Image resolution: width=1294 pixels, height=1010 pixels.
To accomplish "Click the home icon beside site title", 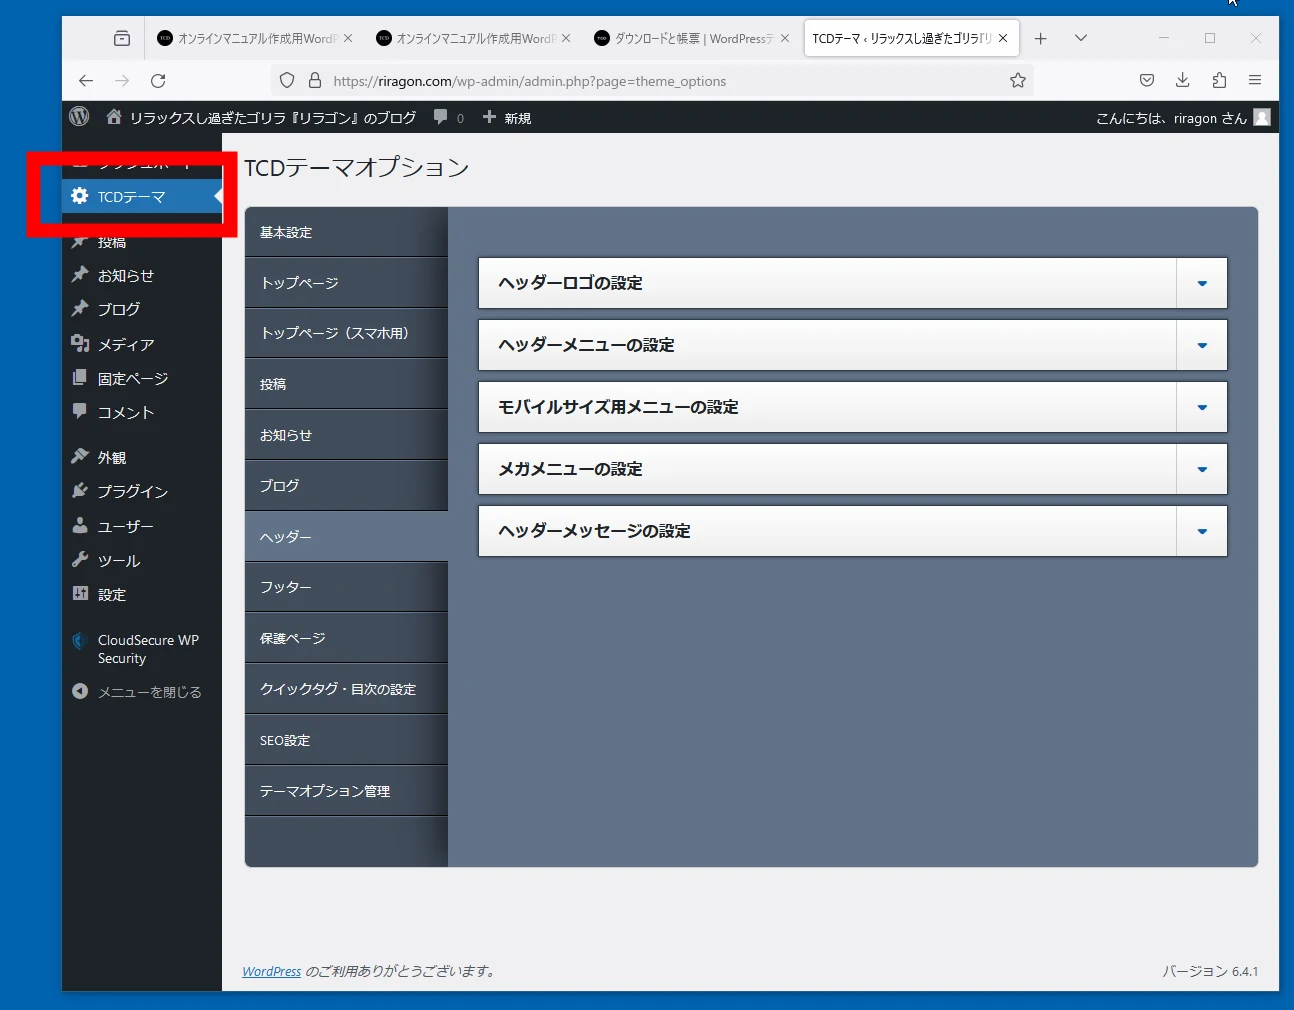I will pos(114,117).
